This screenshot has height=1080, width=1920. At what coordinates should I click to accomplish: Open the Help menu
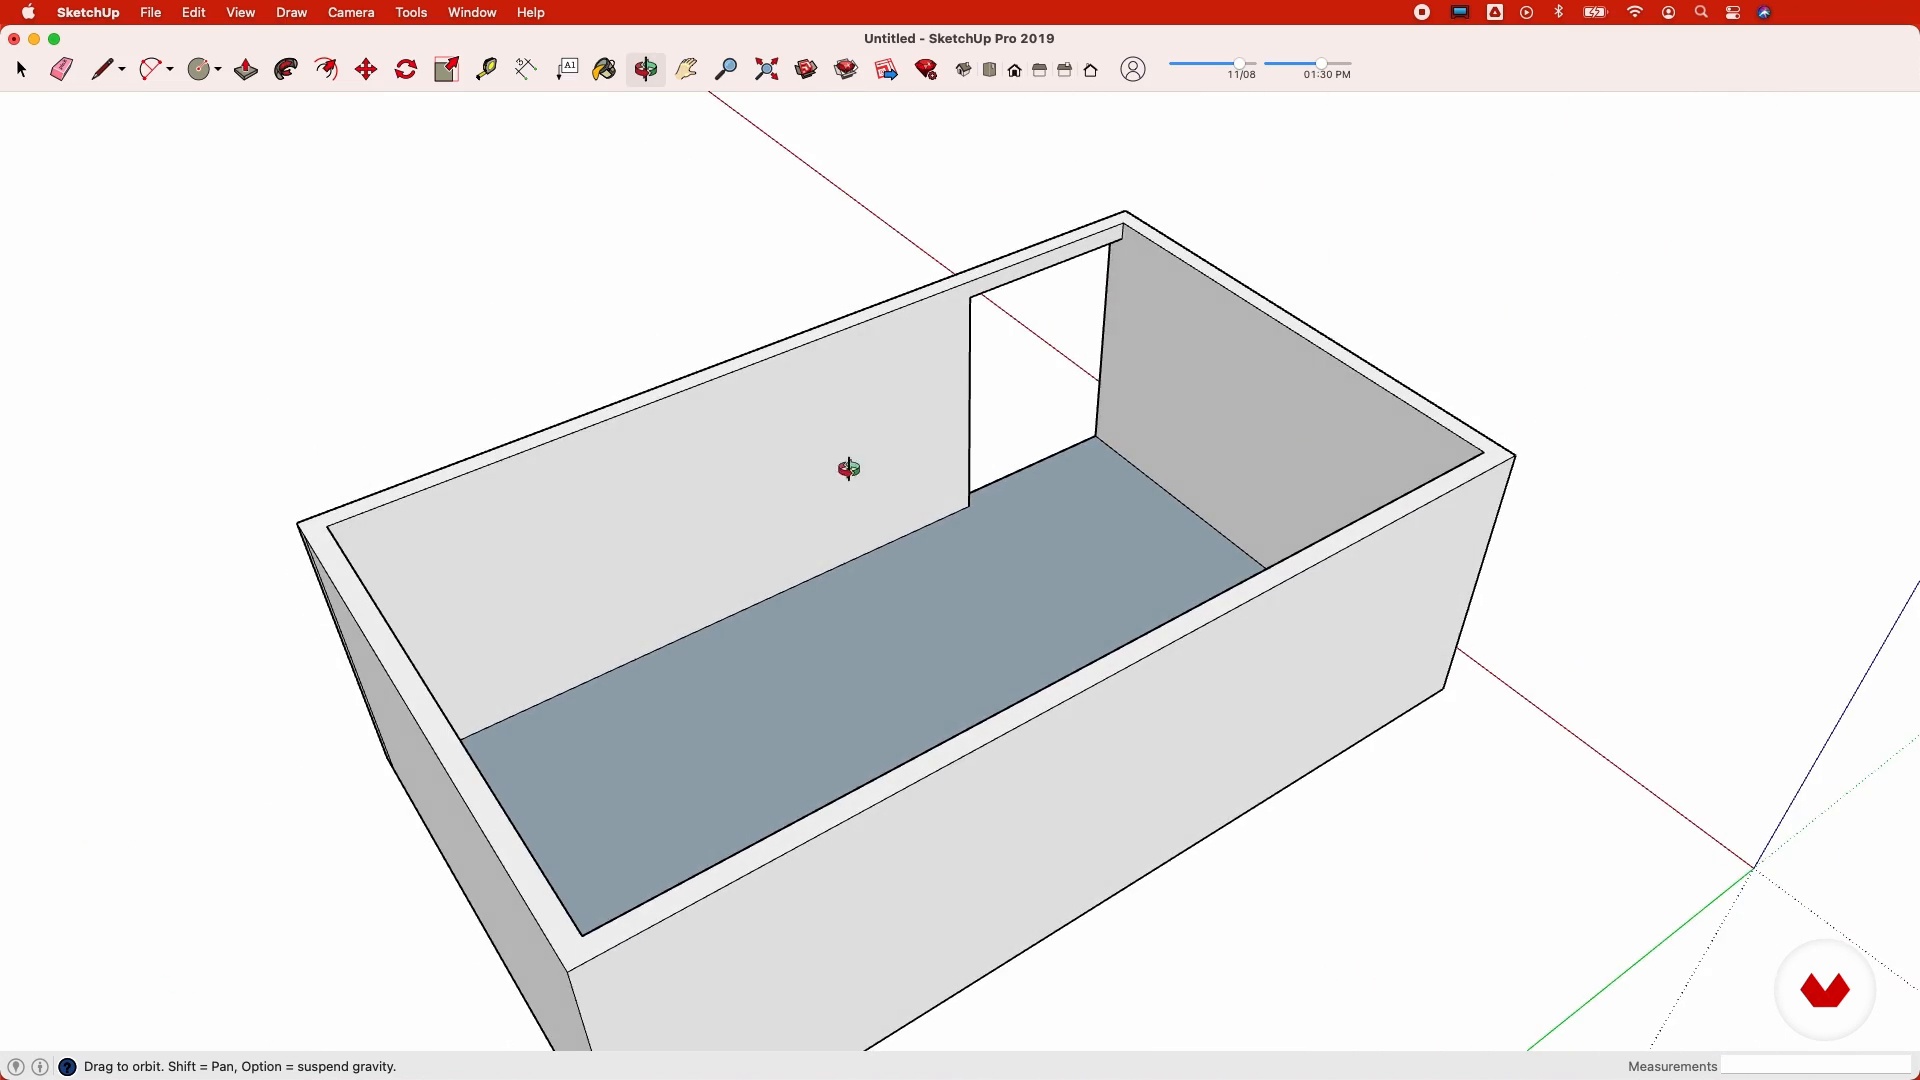point(531,13)
